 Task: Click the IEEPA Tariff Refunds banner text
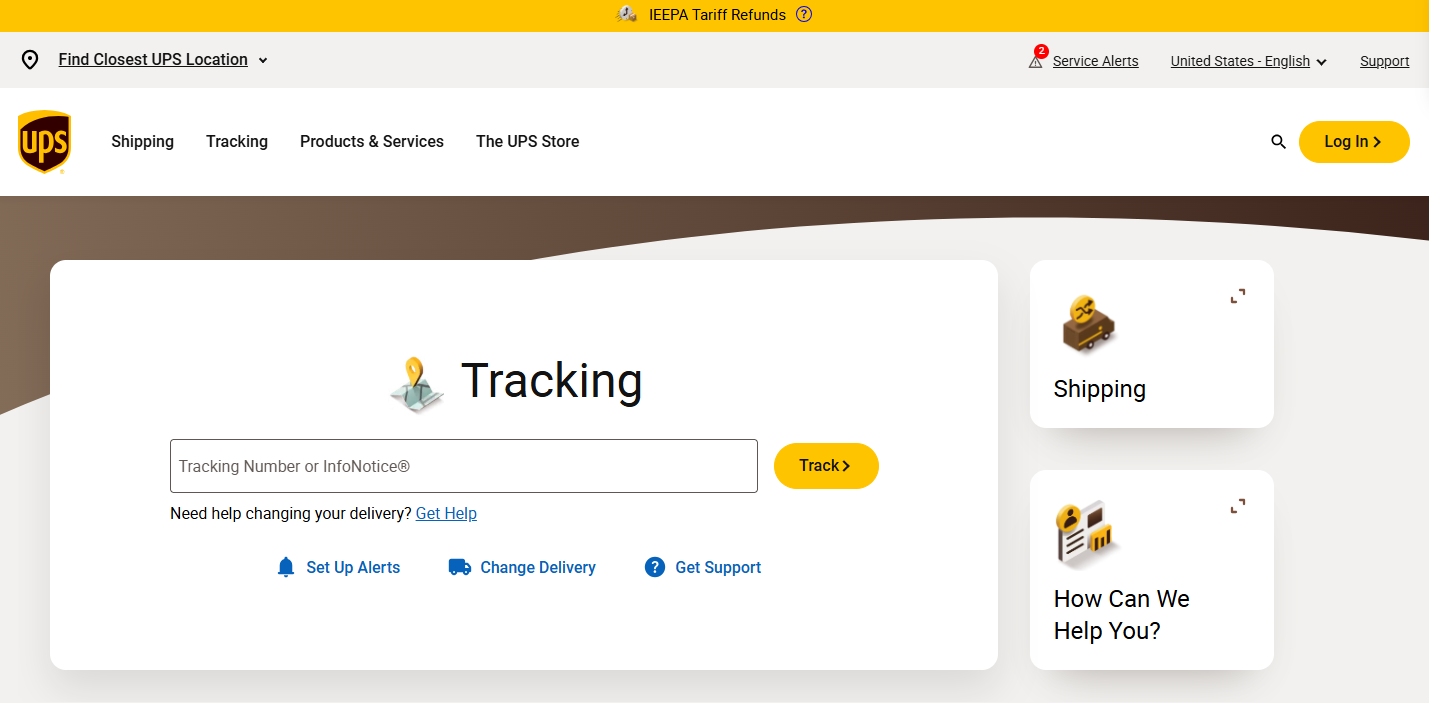(x=718, y=15)
